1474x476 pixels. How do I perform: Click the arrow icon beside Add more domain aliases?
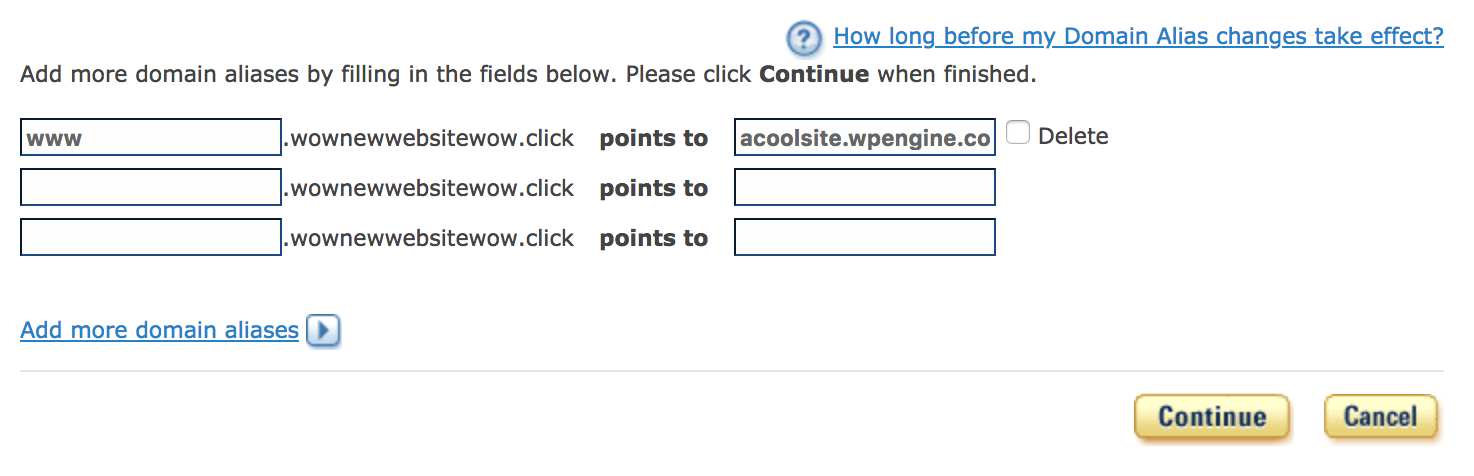point(323,330)
